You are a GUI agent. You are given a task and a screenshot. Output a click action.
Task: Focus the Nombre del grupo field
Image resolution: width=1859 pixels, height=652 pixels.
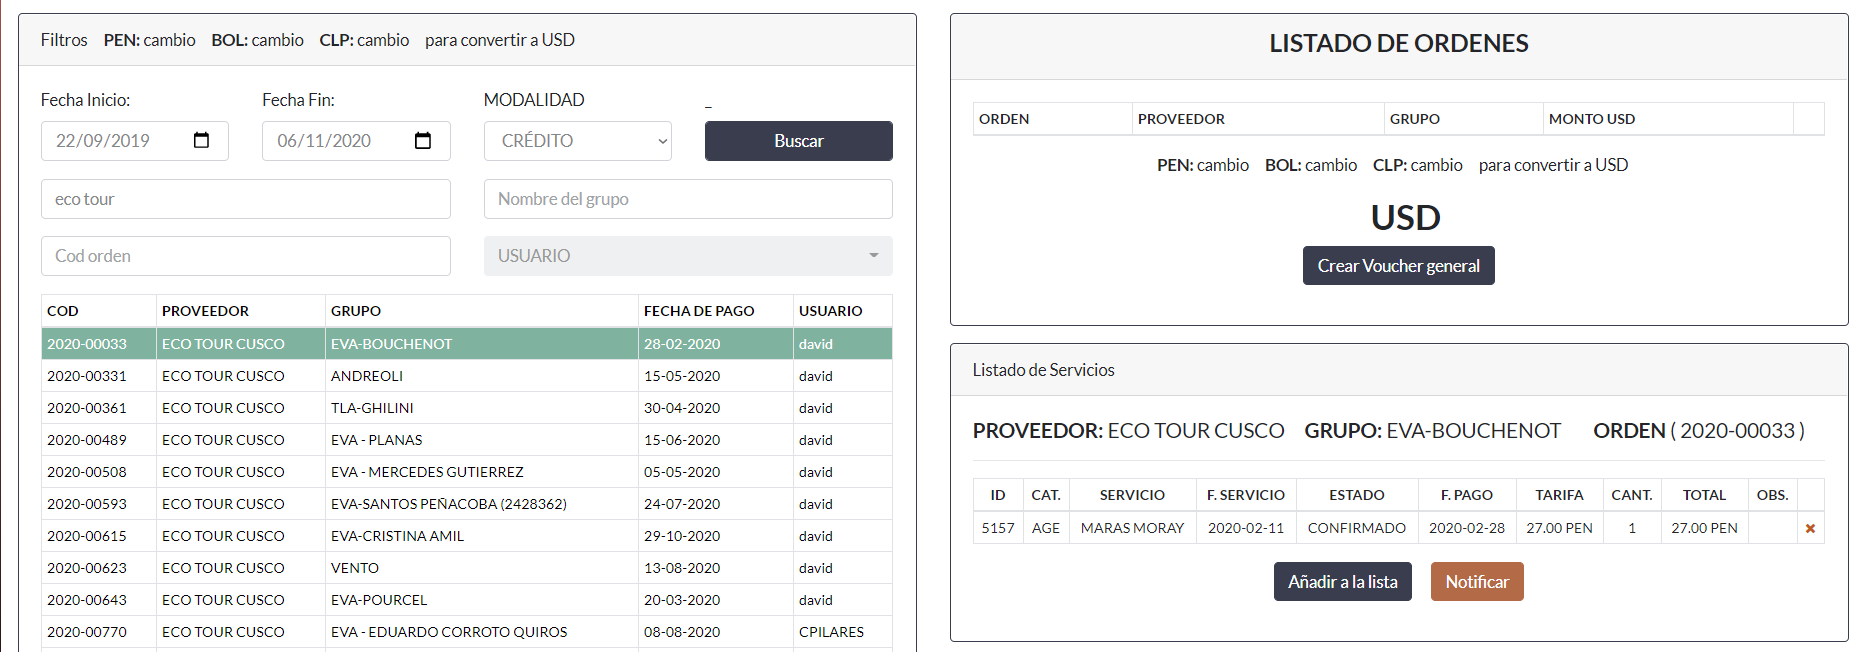[687, 199]
